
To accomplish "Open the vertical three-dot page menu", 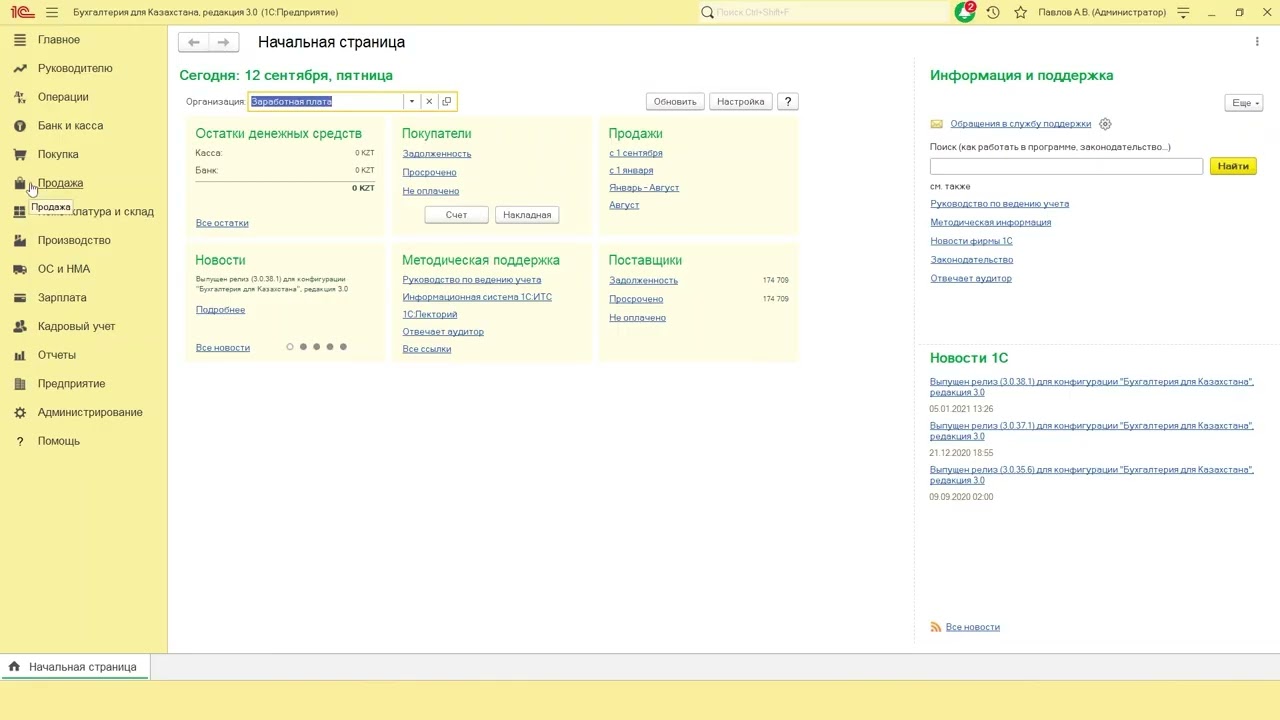I will (x=1257, y=42).
